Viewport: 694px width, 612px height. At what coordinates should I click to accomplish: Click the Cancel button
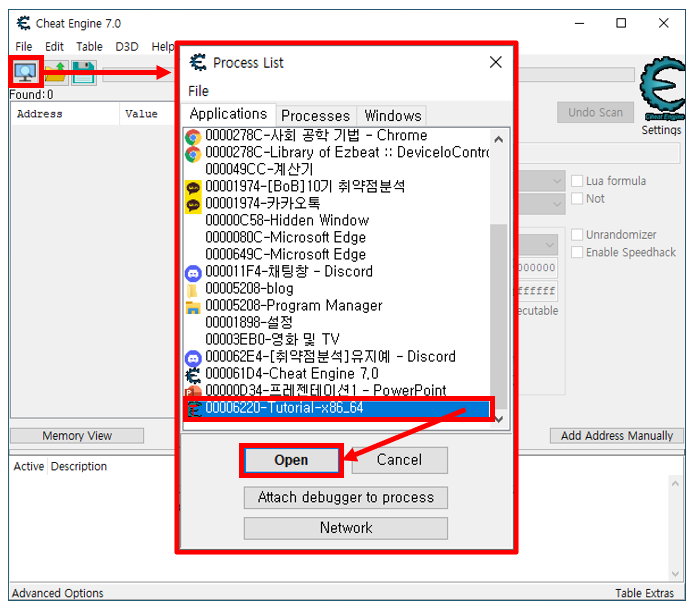tap(399, 460)
